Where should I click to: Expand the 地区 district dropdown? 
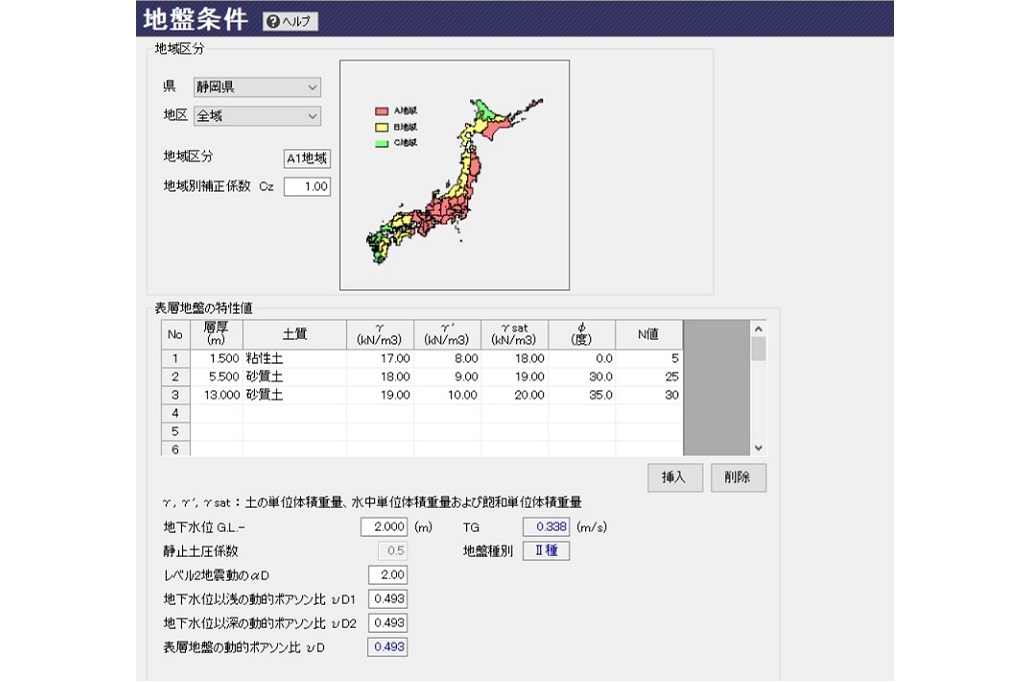click(x=257, y=116)
